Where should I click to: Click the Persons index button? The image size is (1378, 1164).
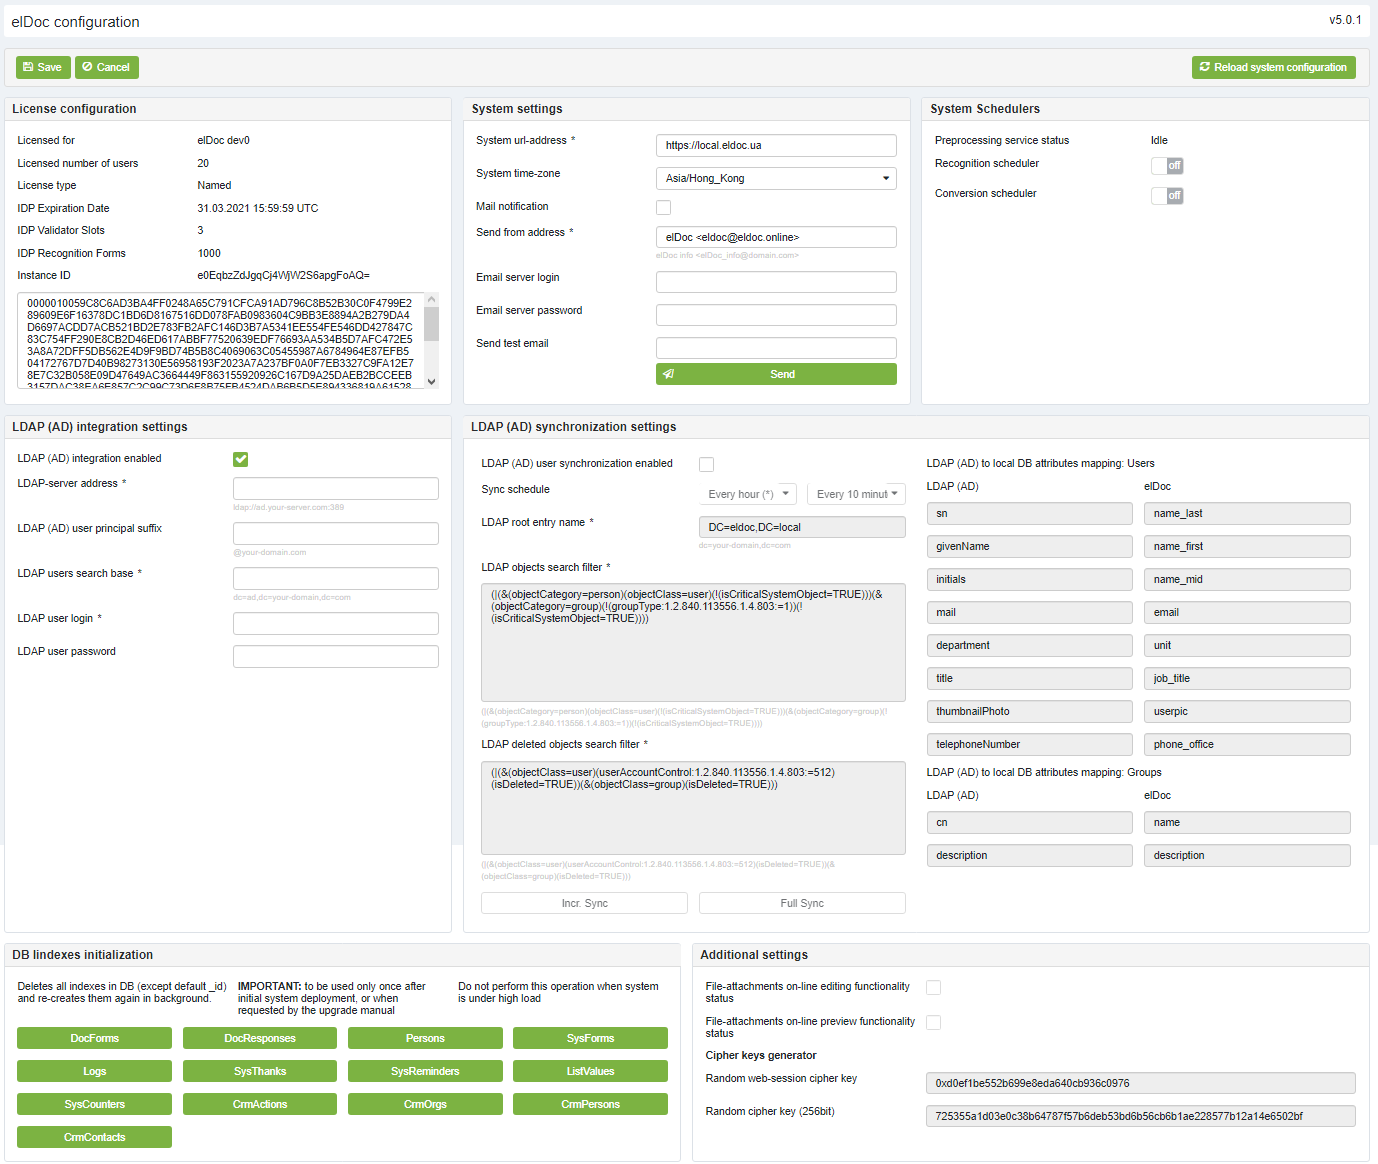pyautogui.click(x=425, y=1038)
